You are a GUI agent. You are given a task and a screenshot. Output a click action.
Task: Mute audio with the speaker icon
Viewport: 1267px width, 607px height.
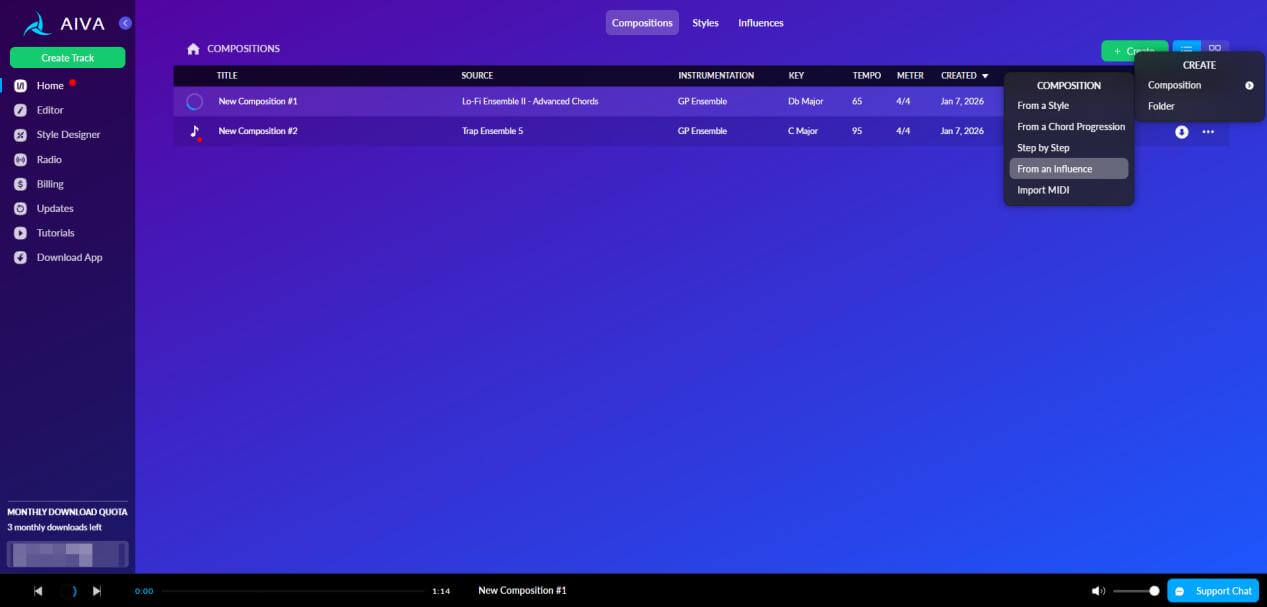tap(1098, 591)
